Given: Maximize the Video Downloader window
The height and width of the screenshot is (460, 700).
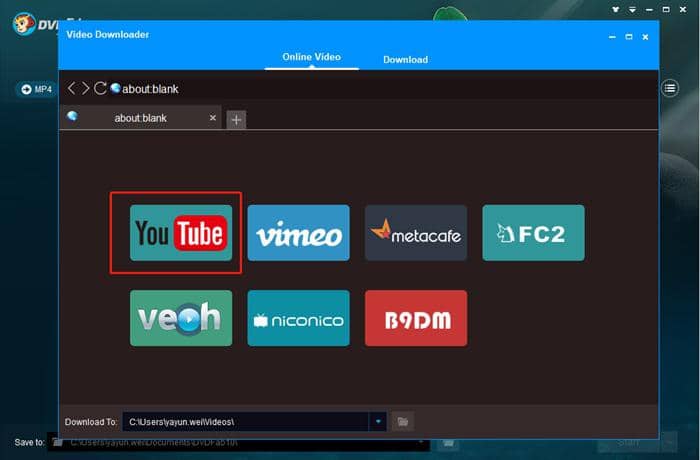Looking at the screenshot, I should click(629, 37).
